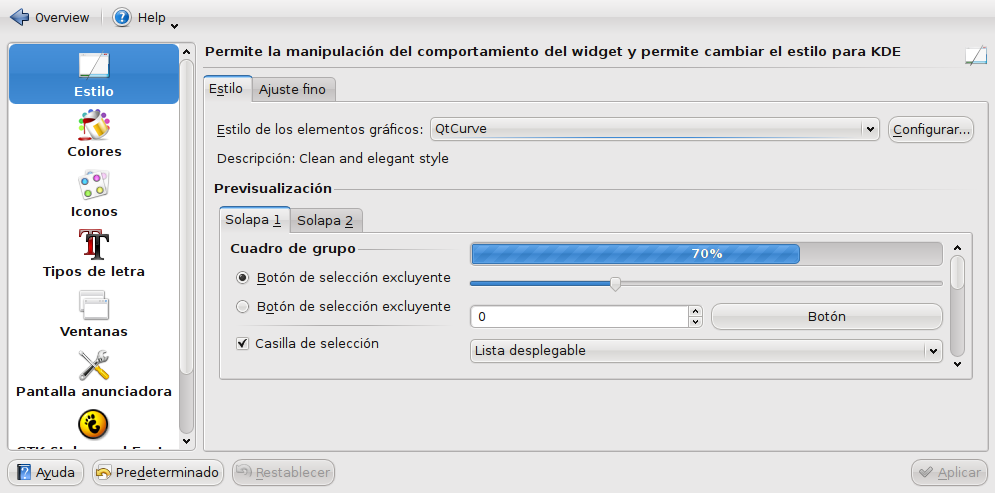Go back with the Overview arrow

pyautogui.click(x=19, y=17)
